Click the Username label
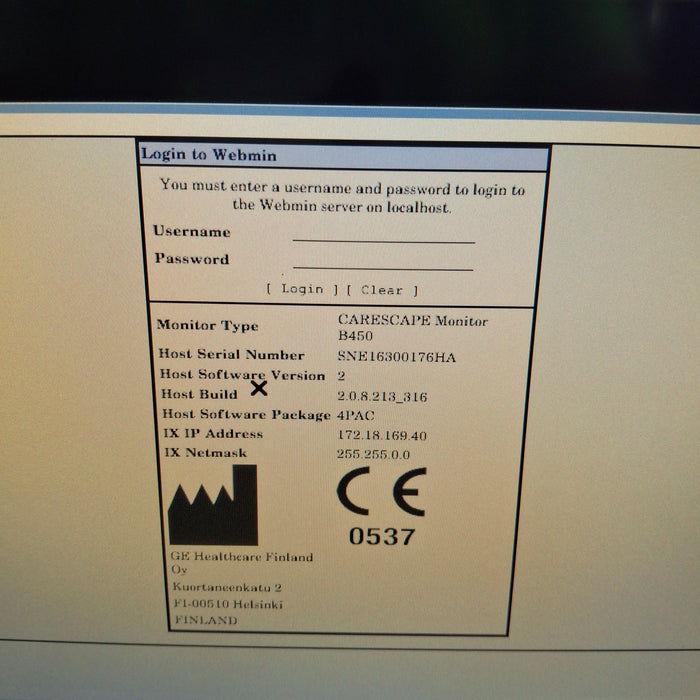 coord(192,232)
